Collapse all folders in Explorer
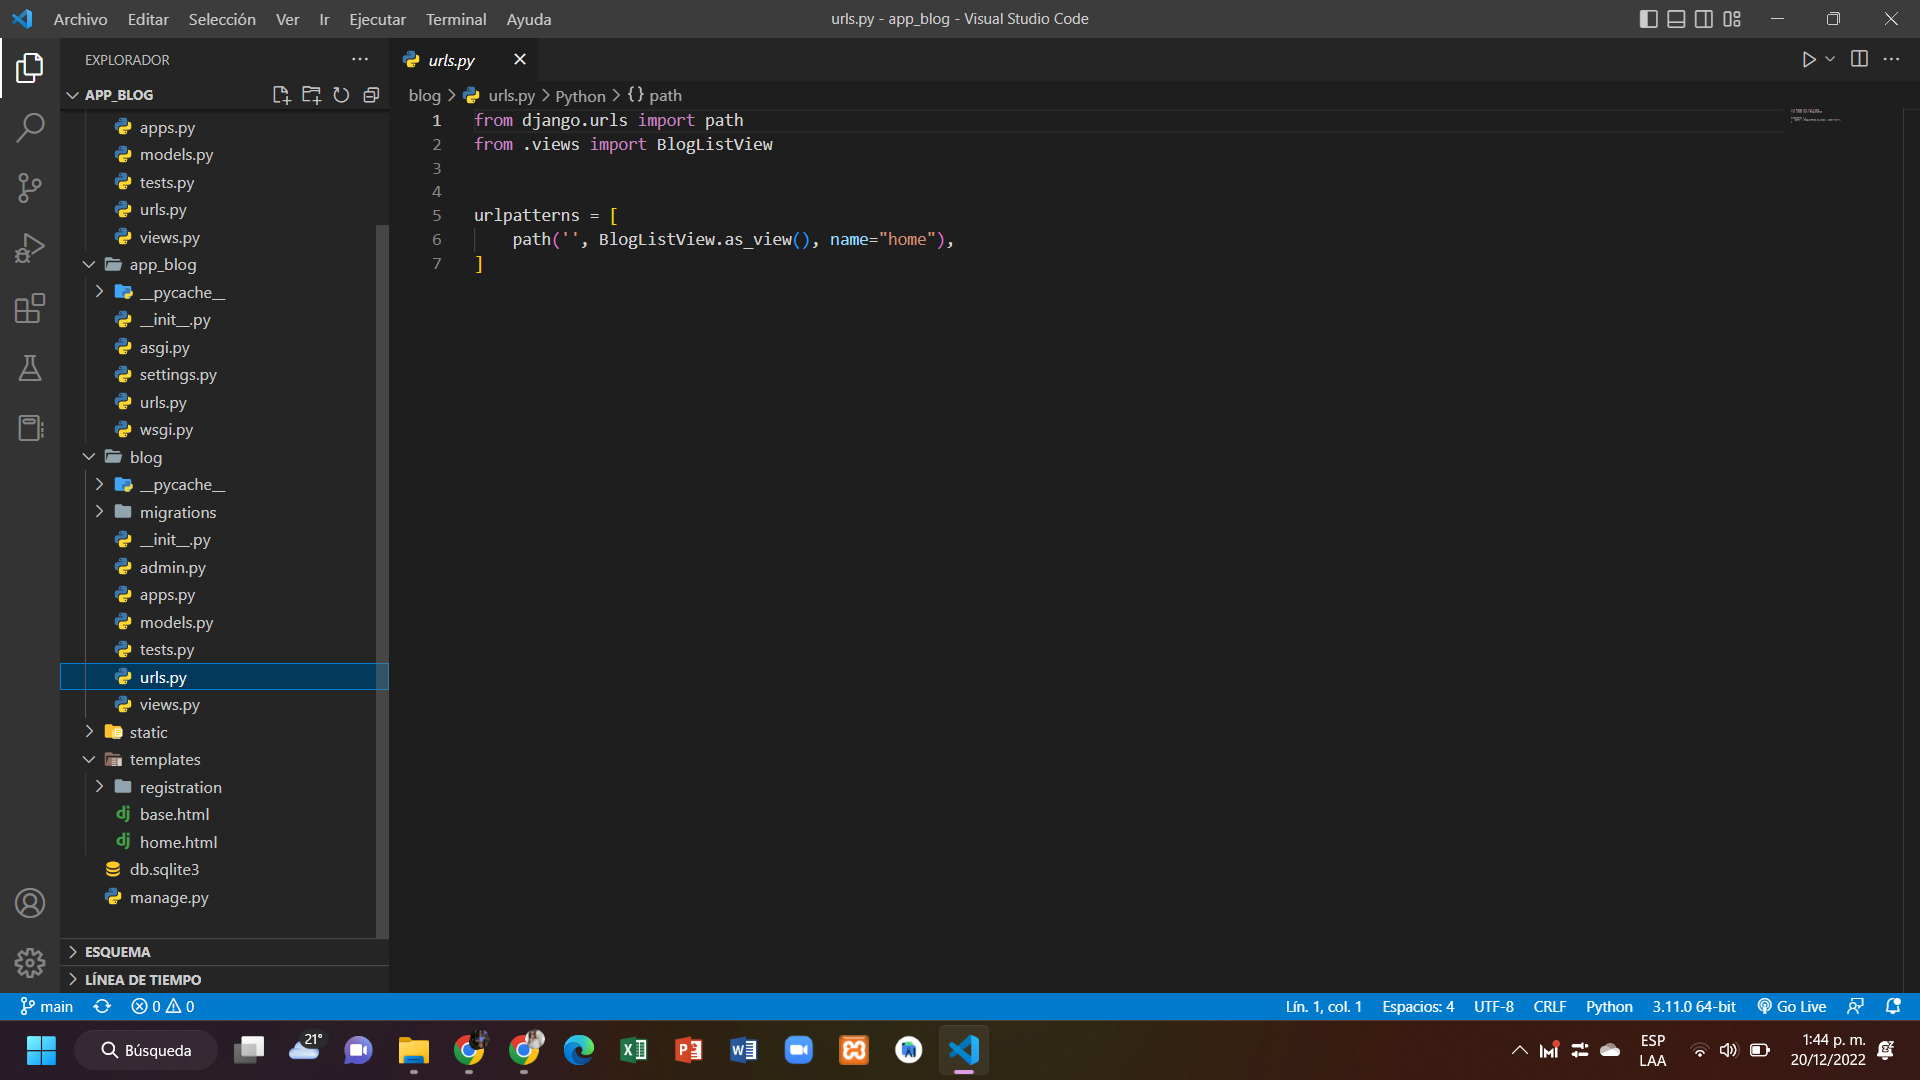Screen dimensions: 1920x1080 (371, 95)
